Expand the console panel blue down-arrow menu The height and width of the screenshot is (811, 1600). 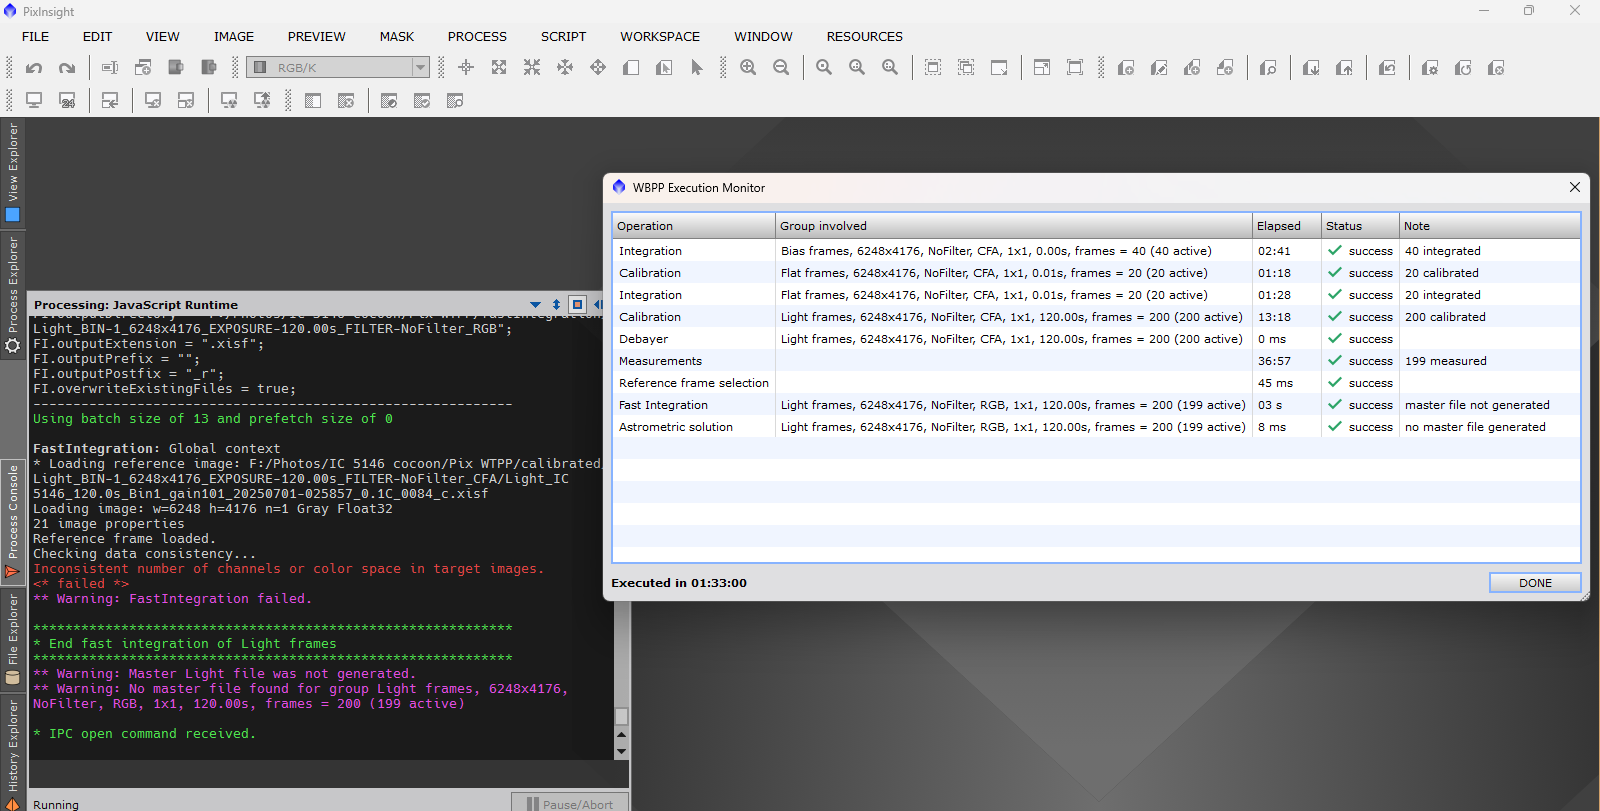pos(535,305)
